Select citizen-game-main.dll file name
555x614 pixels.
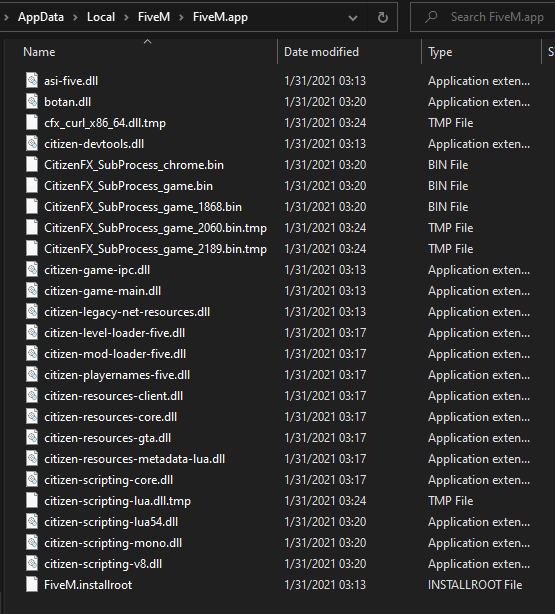point(103,291)
